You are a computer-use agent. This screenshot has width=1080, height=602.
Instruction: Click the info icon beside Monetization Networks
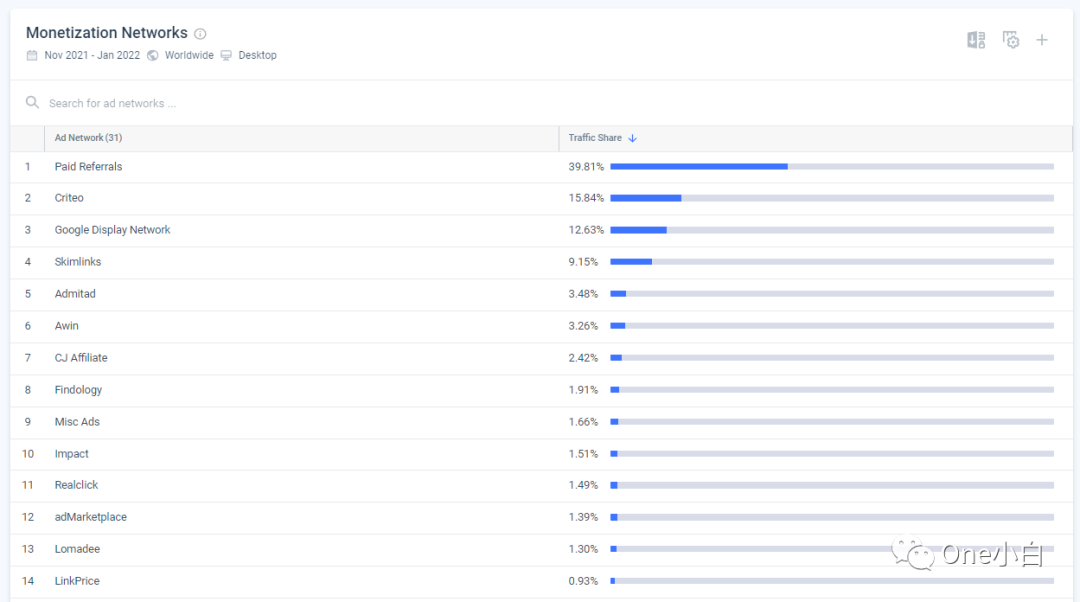point(199,33)
